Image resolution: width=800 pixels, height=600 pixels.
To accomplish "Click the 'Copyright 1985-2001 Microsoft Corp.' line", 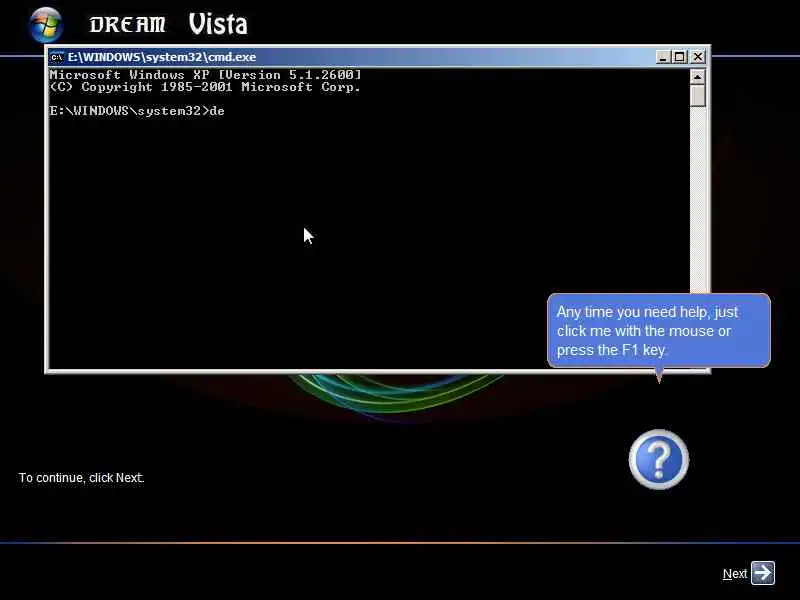I will (205, 87).
